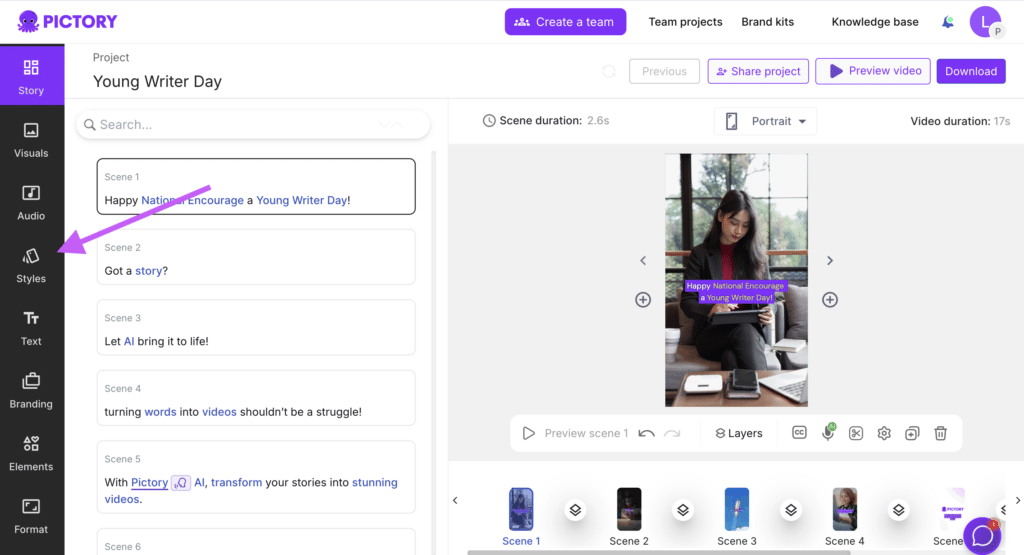Click the Pictory logo

[67, 22]
